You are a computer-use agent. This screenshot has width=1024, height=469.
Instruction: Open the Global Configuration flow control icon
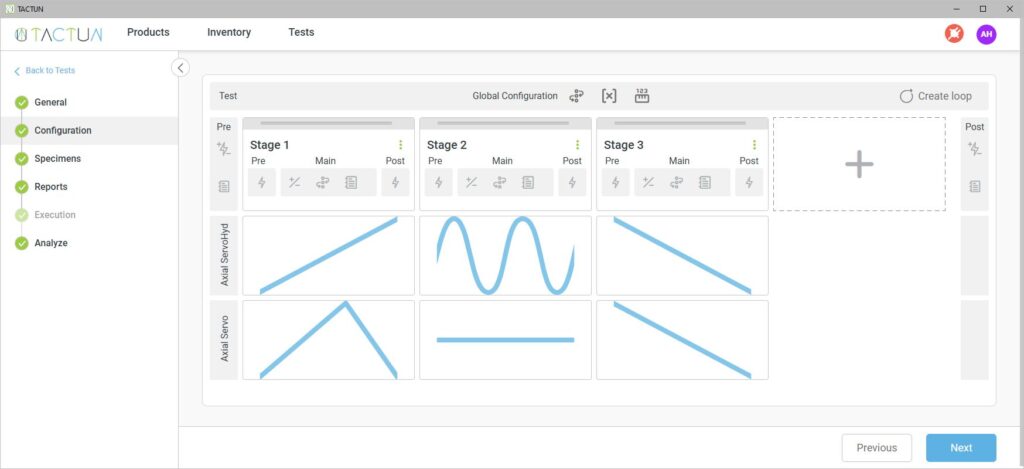tap(577, 96)
